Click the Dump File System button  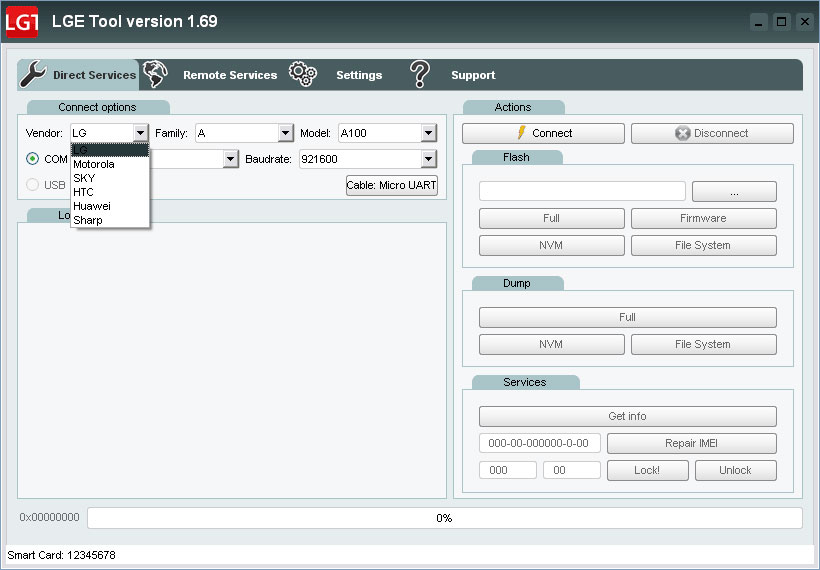click(703, 344)
